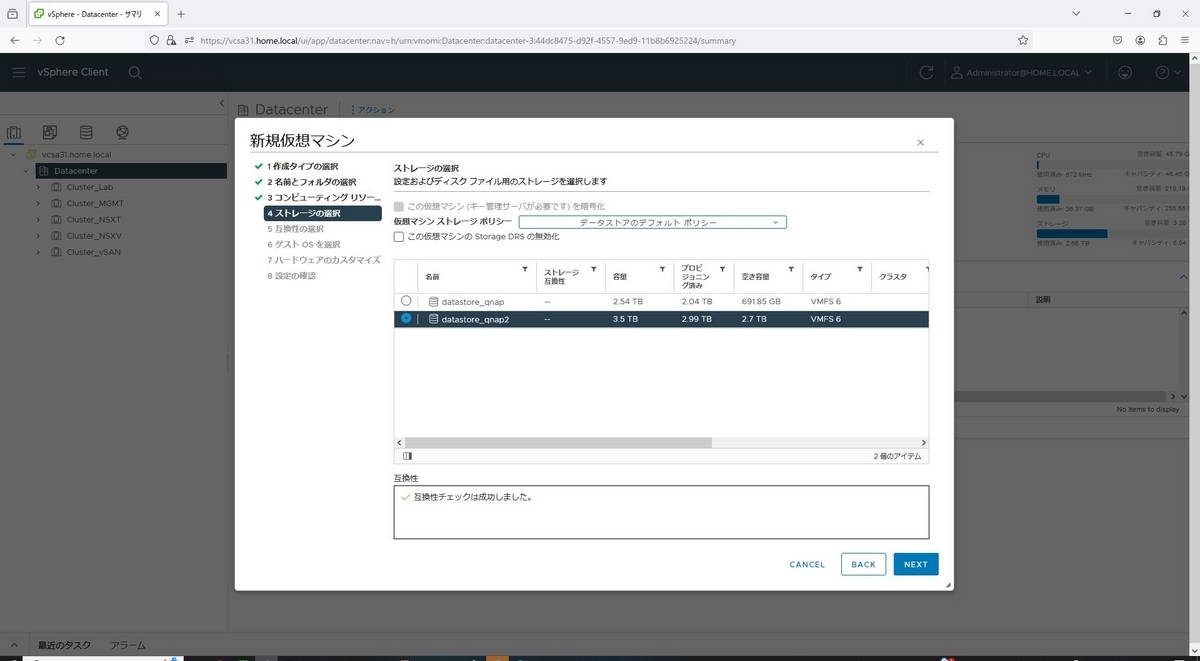The image size is (1200, 661).
Task: Expand Cluster_Lab in the tree
Action: [x=38, y=187]
